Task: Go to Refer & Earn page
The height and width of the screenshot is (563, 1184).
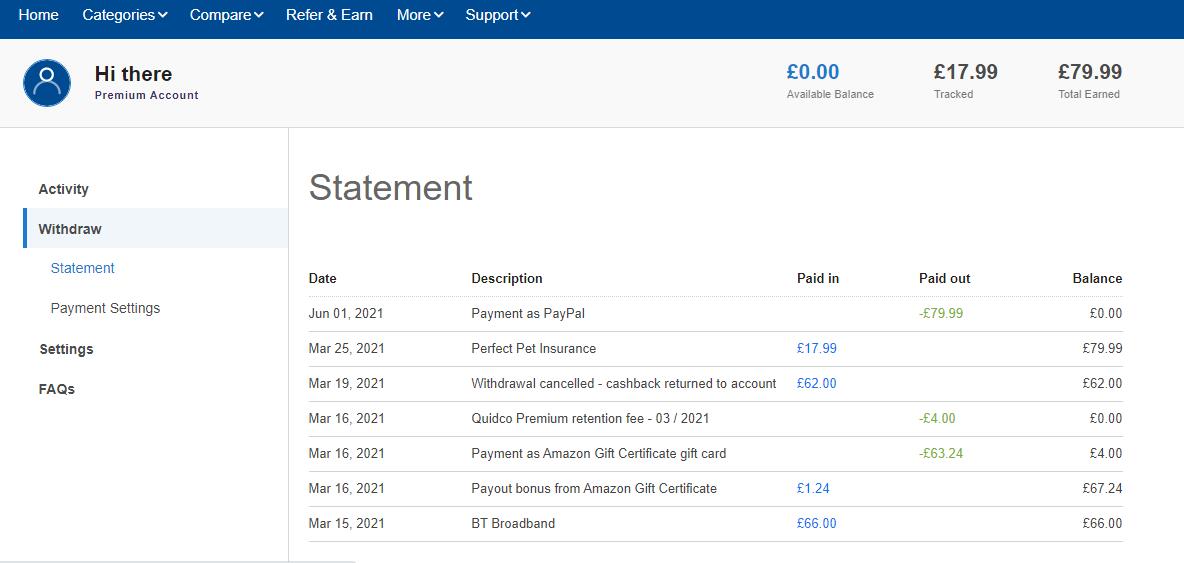Action: pyautogui.click(x=329, y=15)
